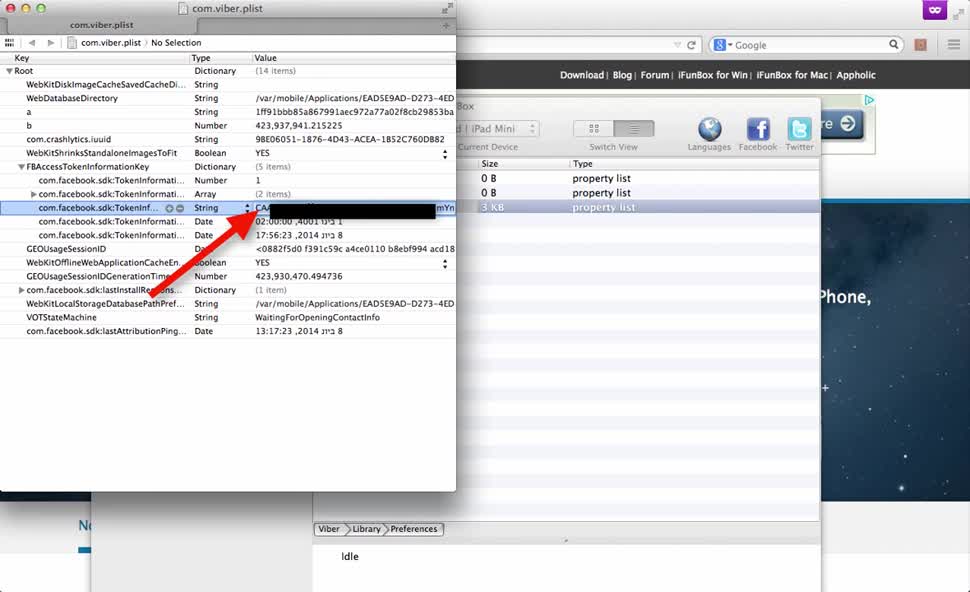Sort iFunBox list by Size column
This screenshot has width=970, height=592.
click(x=523, y=164)
